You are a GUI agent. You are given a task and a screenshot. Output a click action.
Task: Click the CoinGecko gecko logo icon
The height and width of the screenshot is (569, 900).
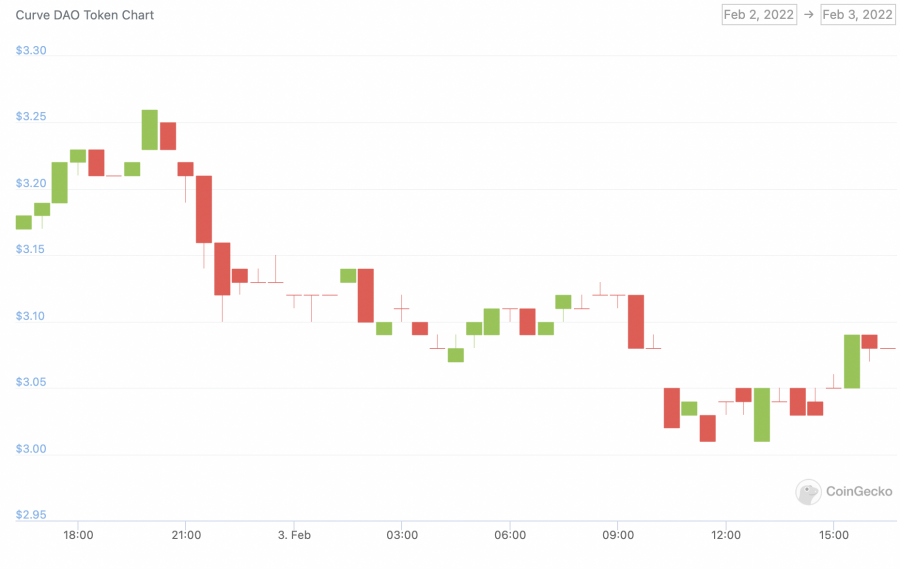point(808,491)
